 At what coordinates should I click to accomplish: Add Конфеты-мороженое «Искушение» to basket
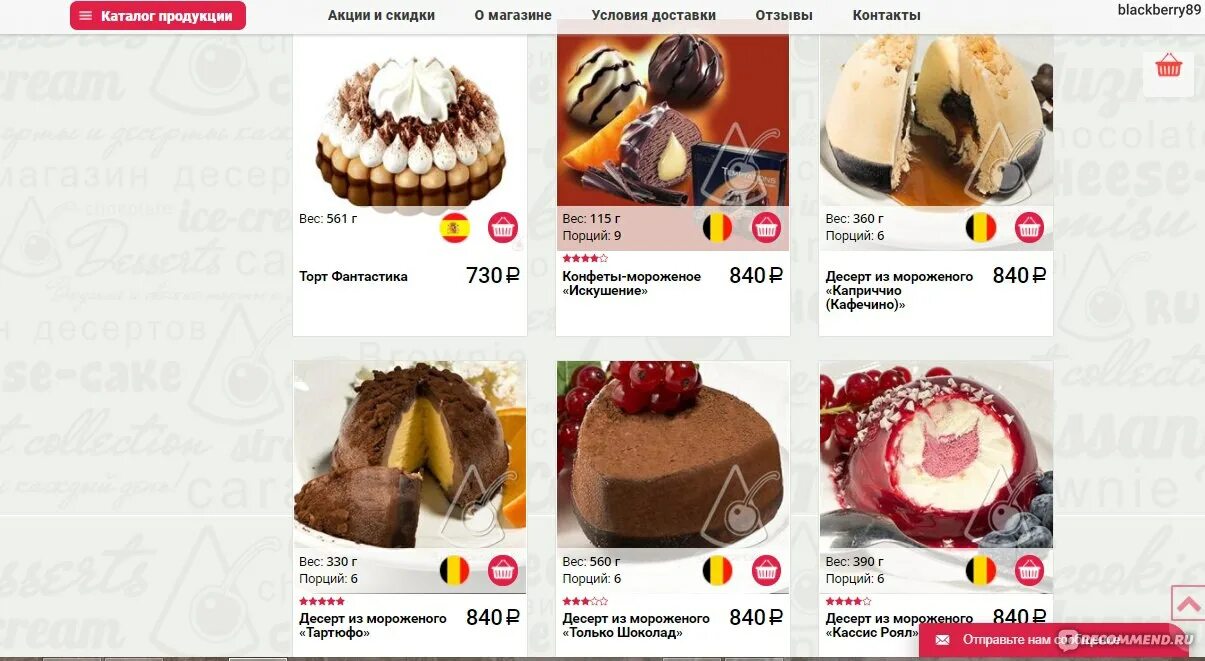coord(766,228)
